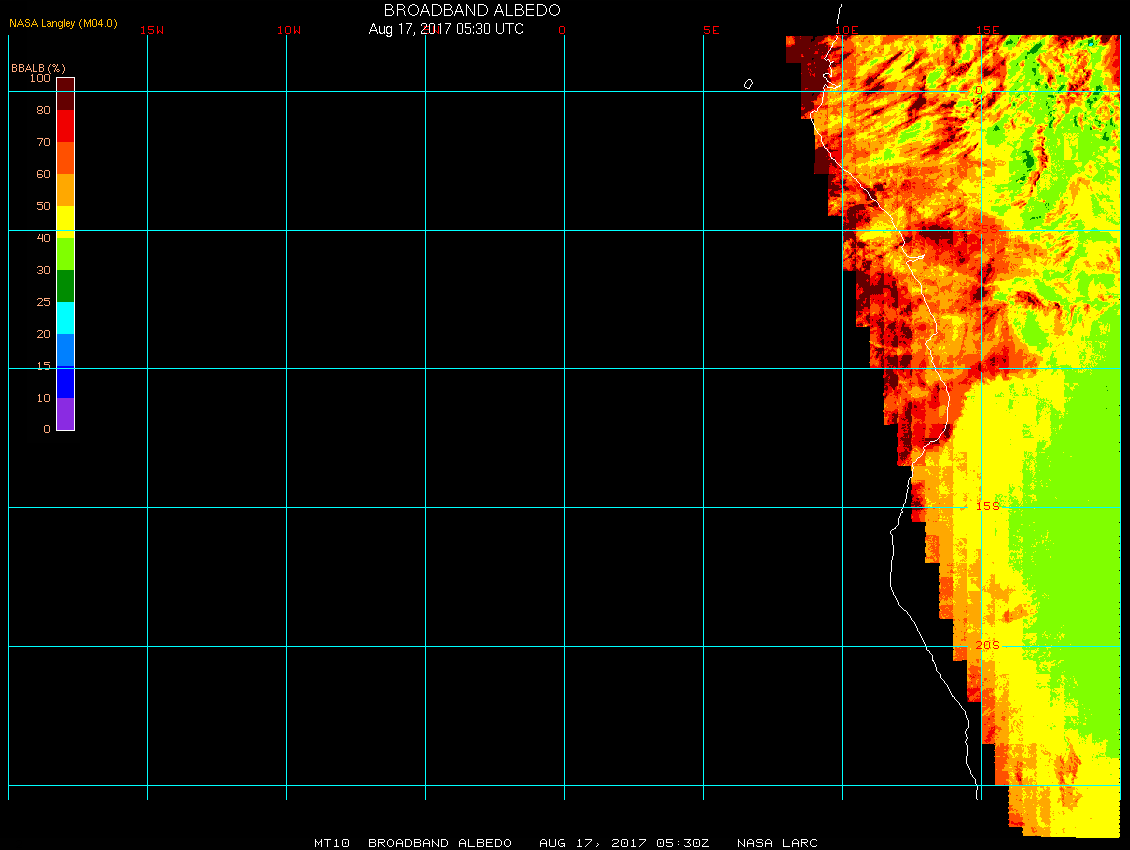Click the cyan 20-25% colorbar segment
This screenshot has width=1130, height=850.
pos(65,318)
